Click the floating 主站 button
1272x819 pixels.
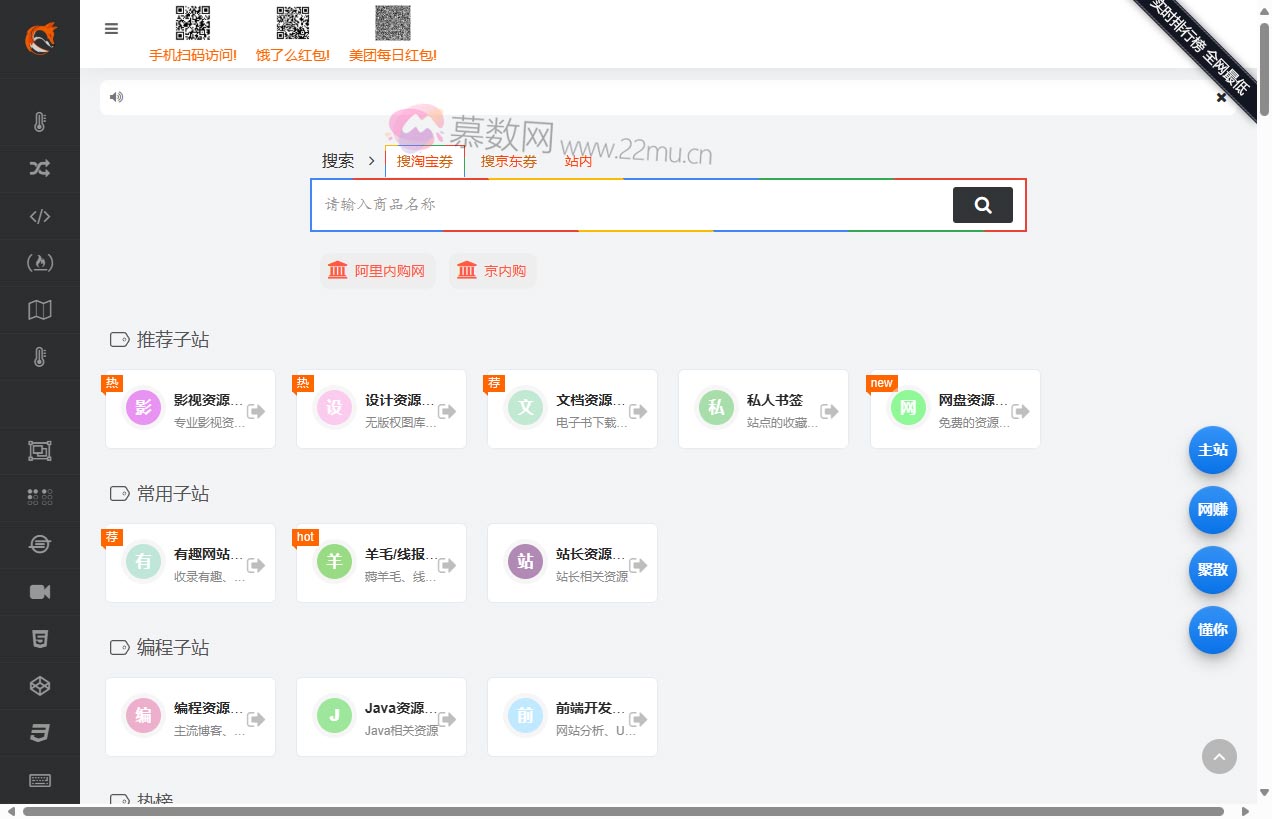click(x=1213, y=450)
